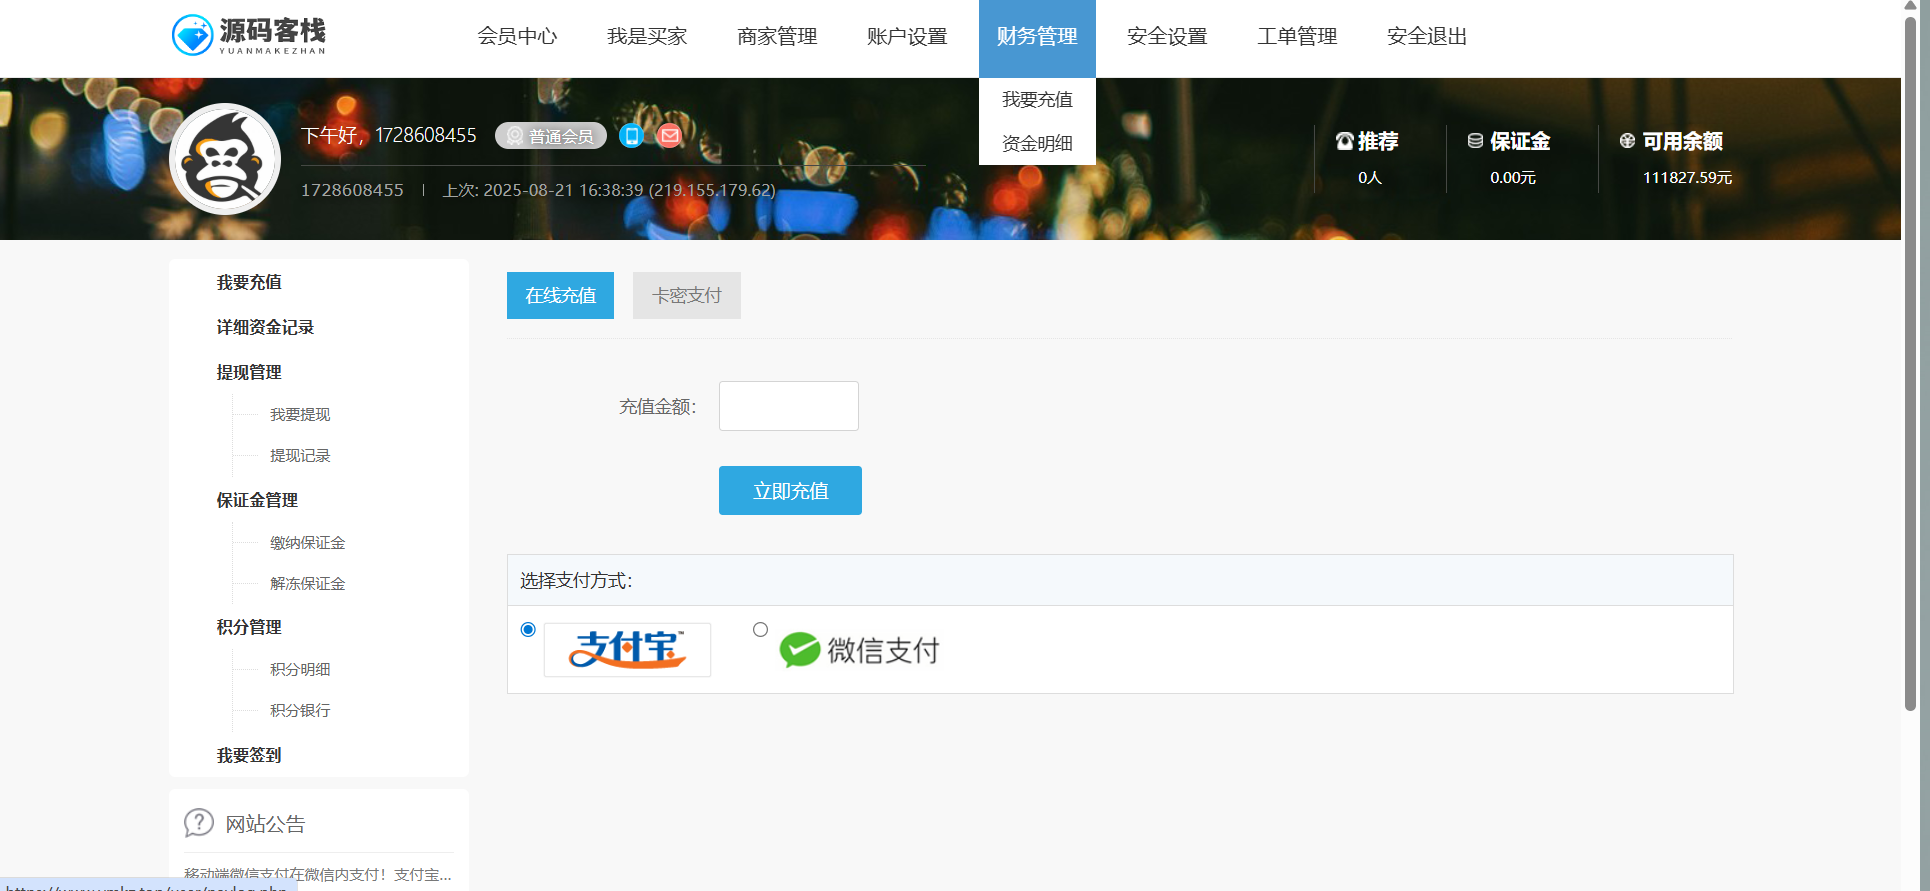Choose 我要充值 from the dropdown menu
This screenshot has height=891, width=1930.
[x=1037, y=99]
